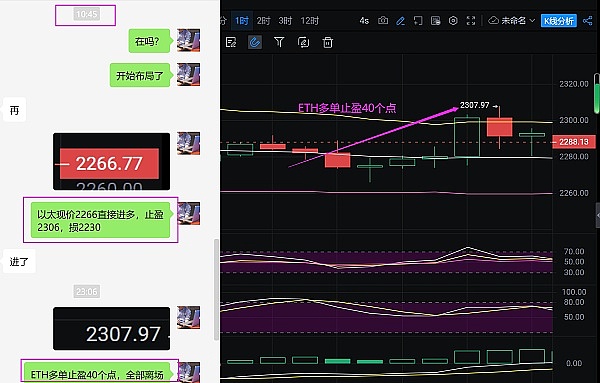Open avatar beside 2266.77 image
Screen dimensions: 600x383
(x=188, y=143)
